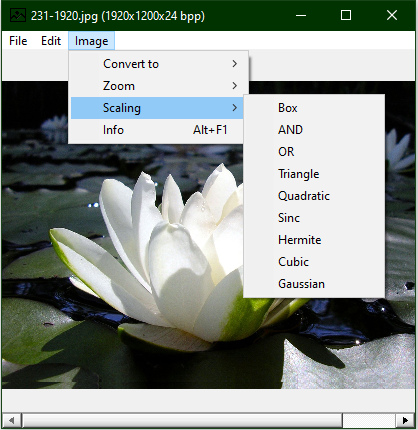The width and height of the screenshot is (418, 430).
Task: Apply Hermite scaling filter
Action: click(314, 240)
